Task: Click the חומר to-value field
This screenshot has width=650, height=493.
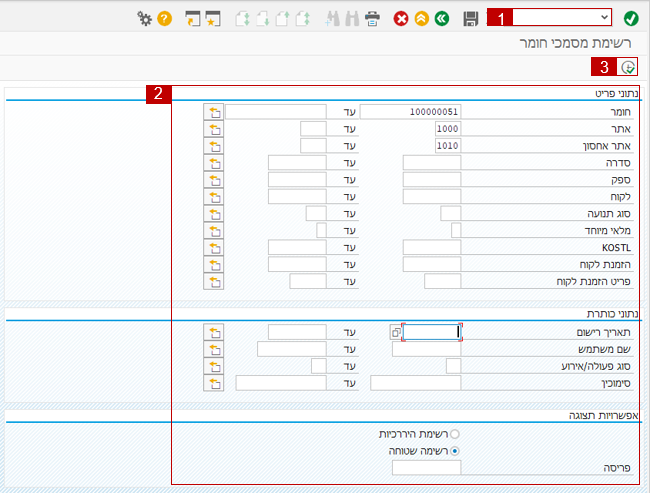Action: pos(276,112)
